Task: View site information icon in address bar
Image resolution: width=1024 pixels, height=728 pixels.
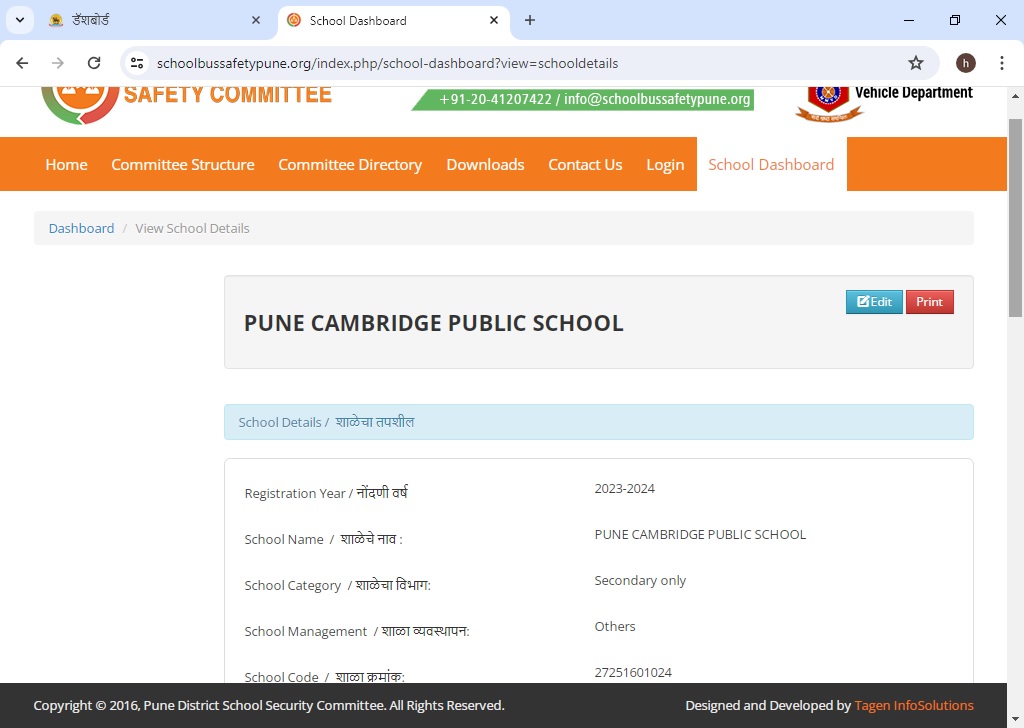Action: (x=138, y=63)
